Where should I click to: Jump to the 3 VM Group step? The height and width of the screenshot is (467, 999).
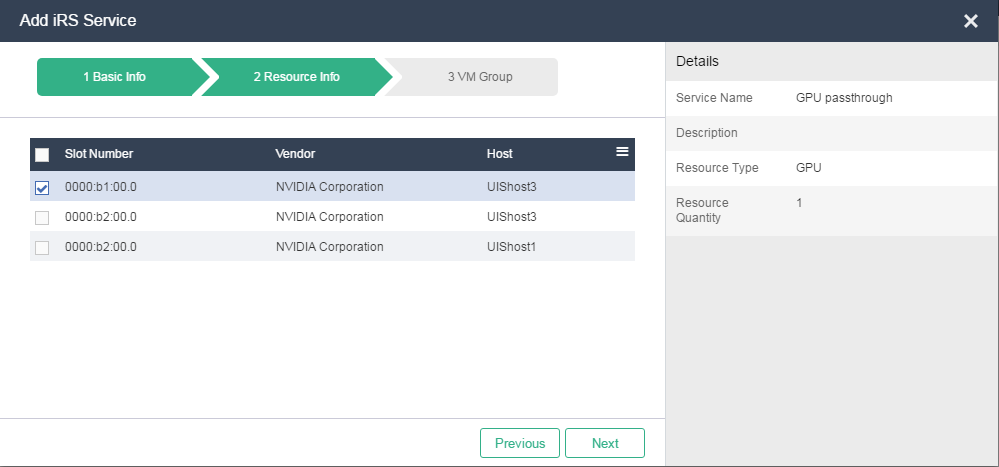pos(480,77)
